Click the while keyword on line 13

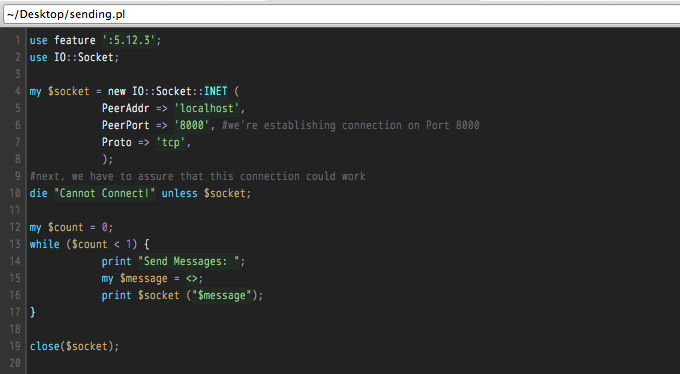pyautogui.click(x=45, y=244)
